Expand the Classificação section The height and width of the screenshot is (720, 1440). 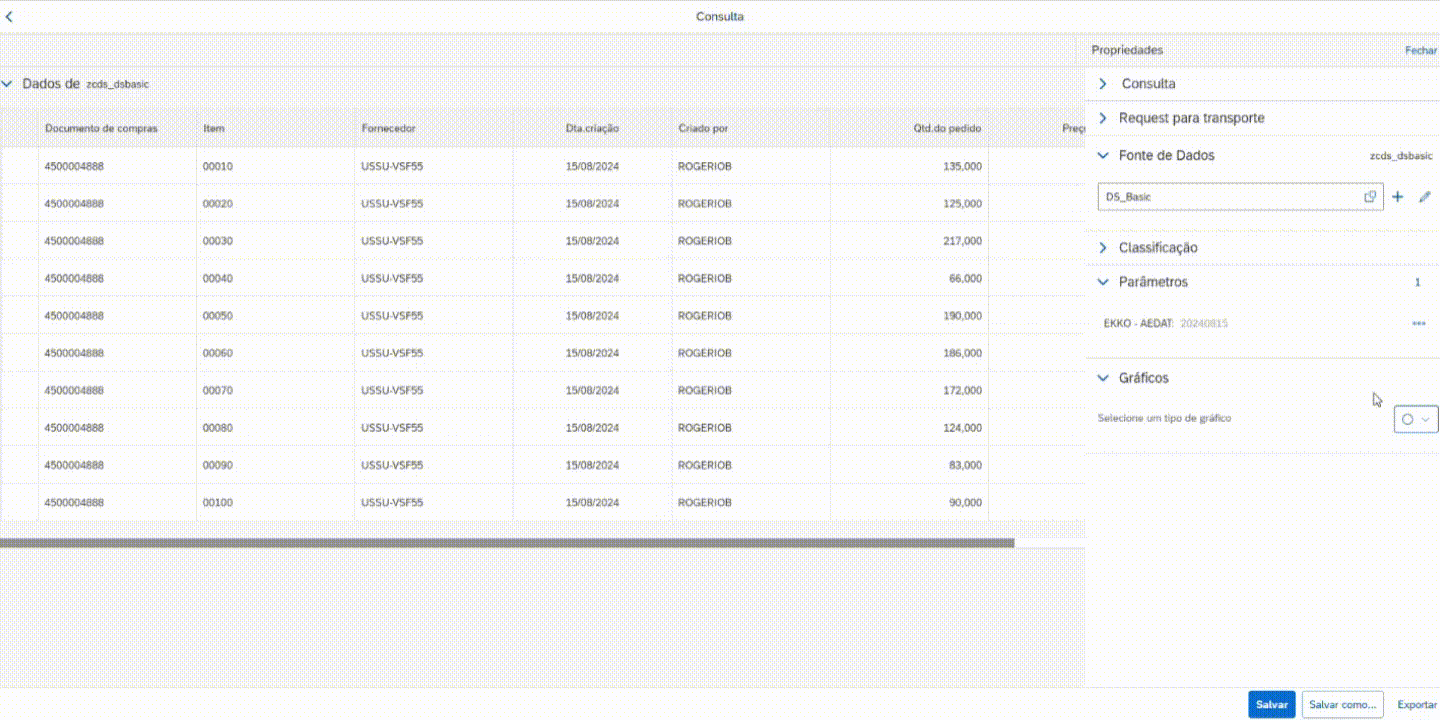point(1104,248)
